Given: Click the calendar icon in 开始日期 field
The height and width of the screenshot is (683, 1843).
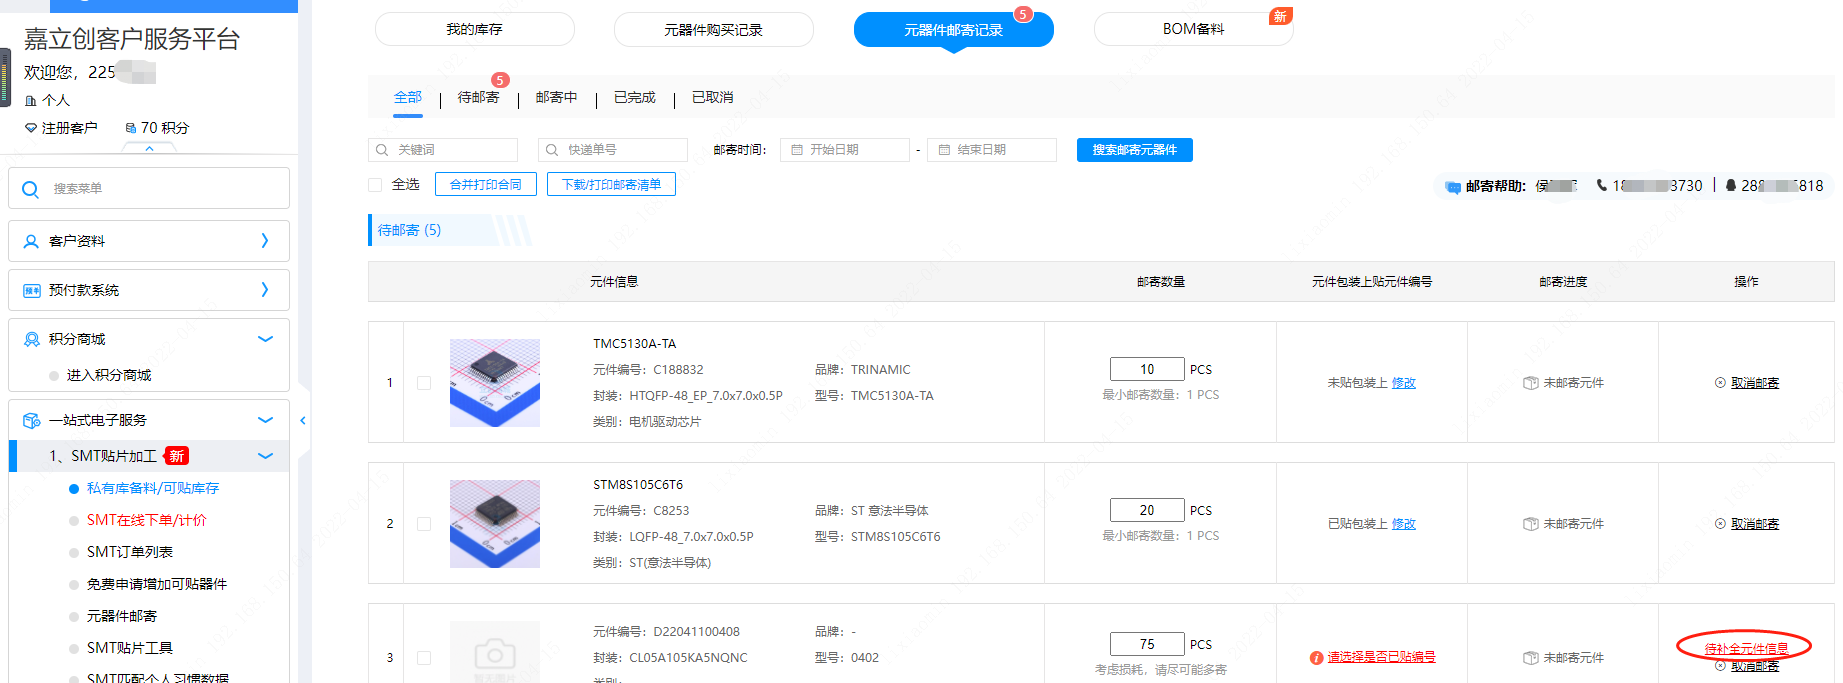Looking at the screenshot, I should [x=797, y=150].
